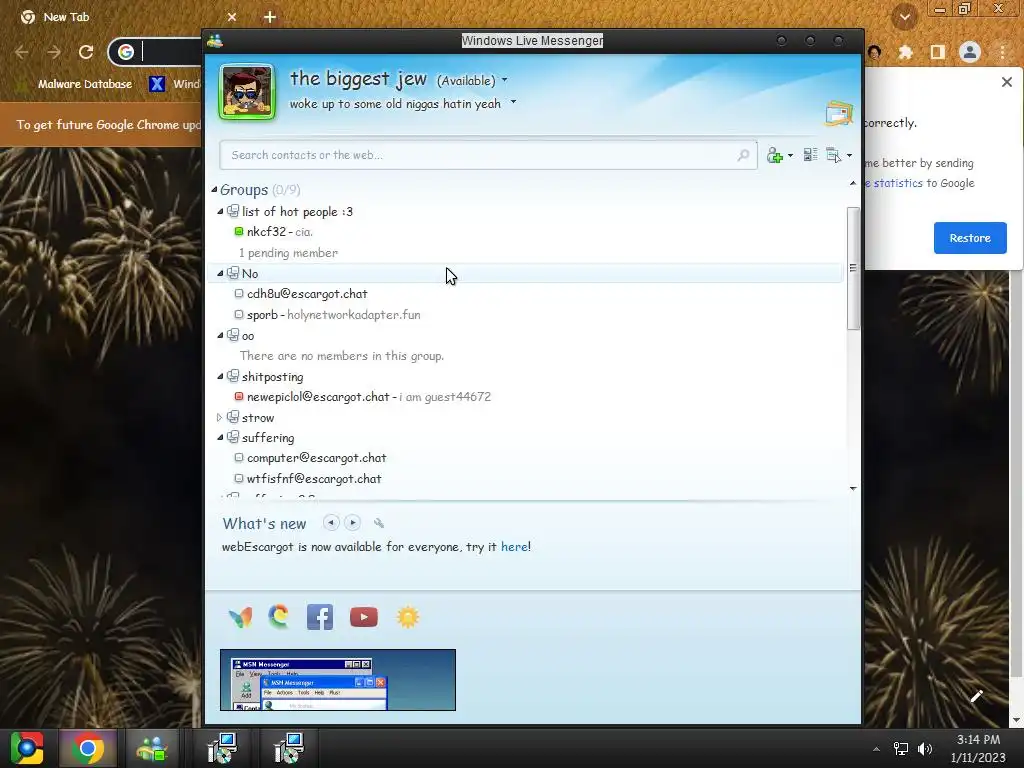Click the contact list scroll down arrow
The image size is (1024, 768).
[853, 488]
